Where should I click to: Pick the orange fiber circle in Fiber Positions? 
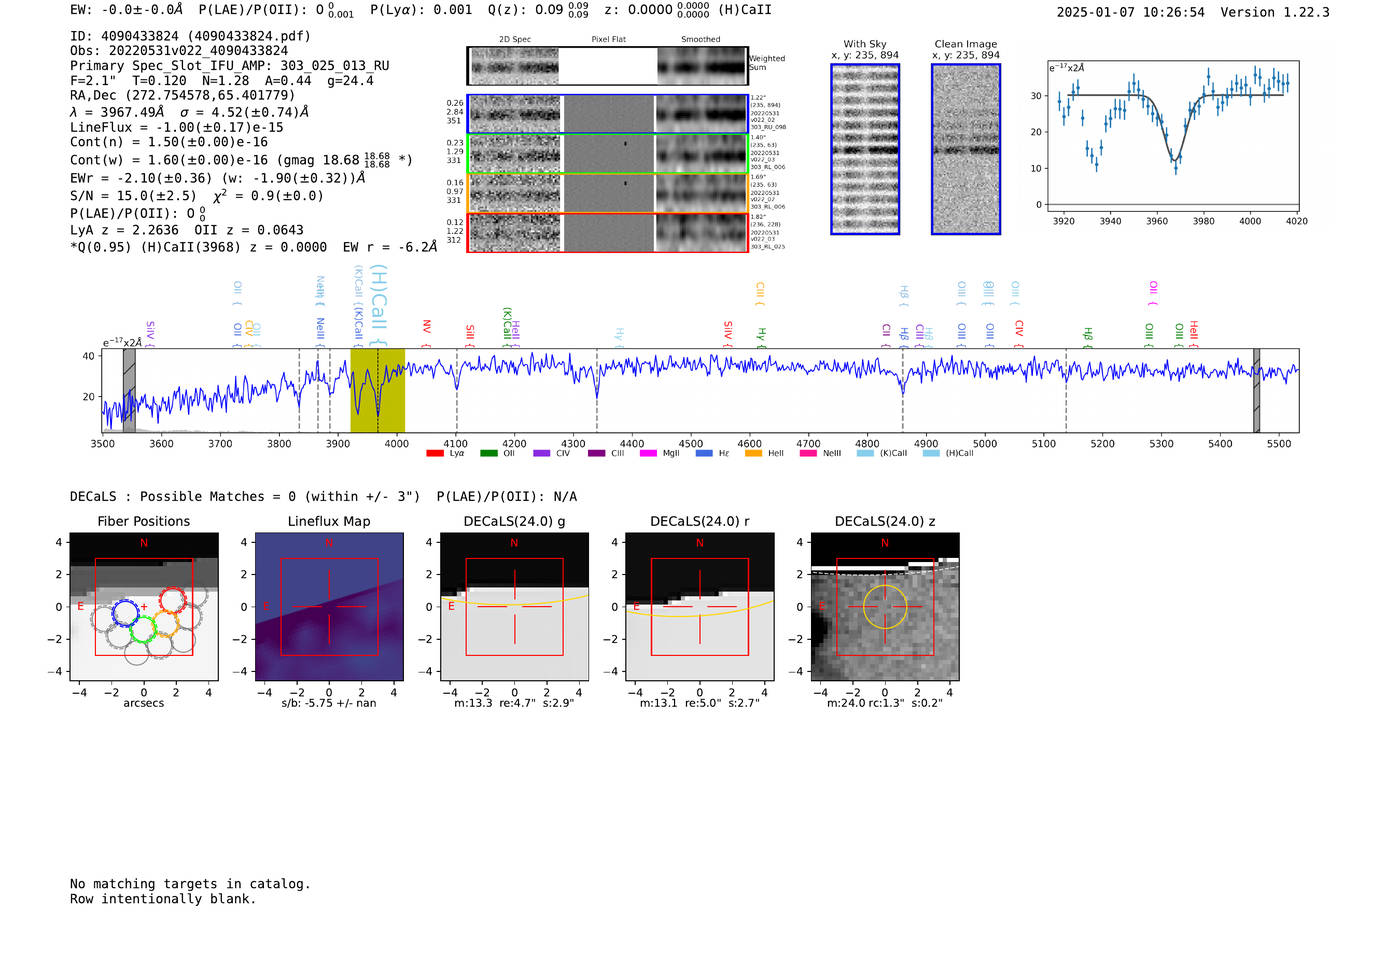point(165,624)
